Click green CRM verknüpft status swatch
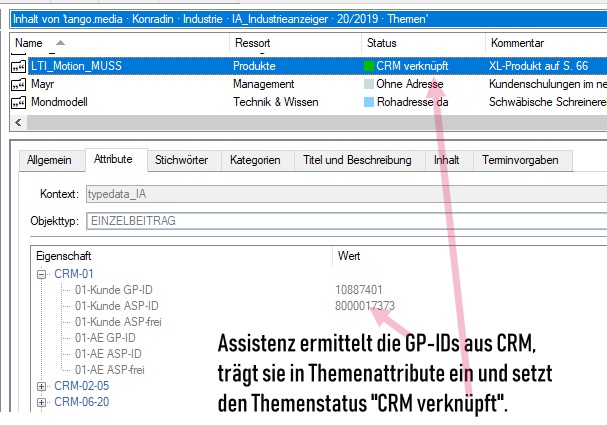This screenshot has width=607, height=425. point(369,66)
